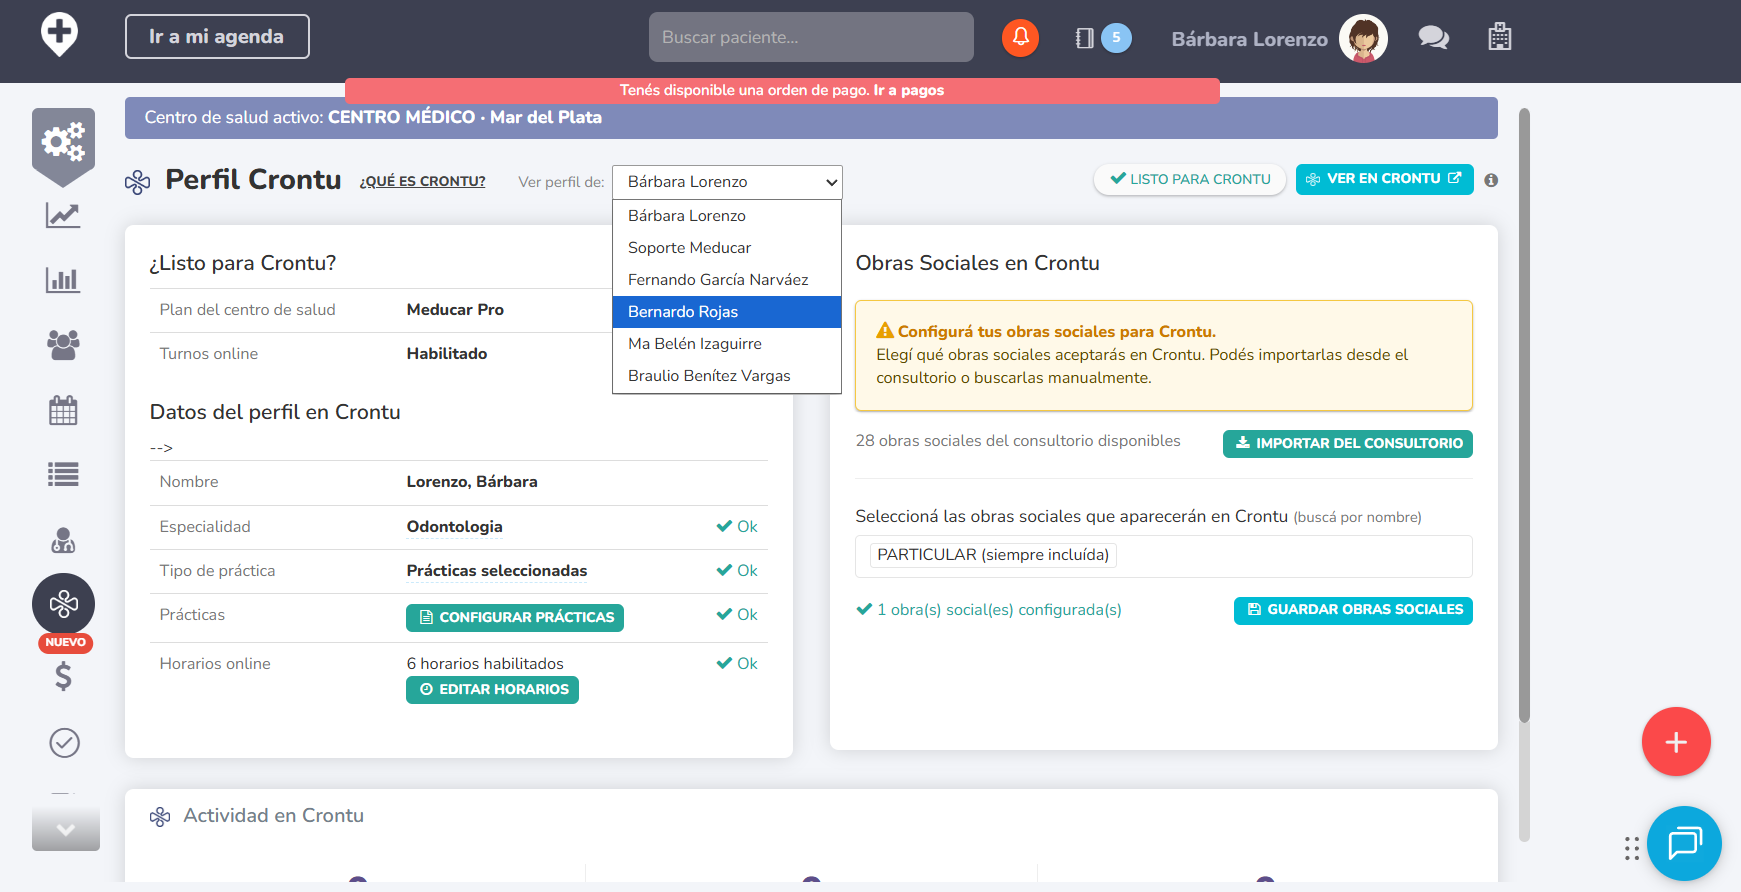
Task: Click the building icon in the top bar
Action: (x=1499, y=38)
